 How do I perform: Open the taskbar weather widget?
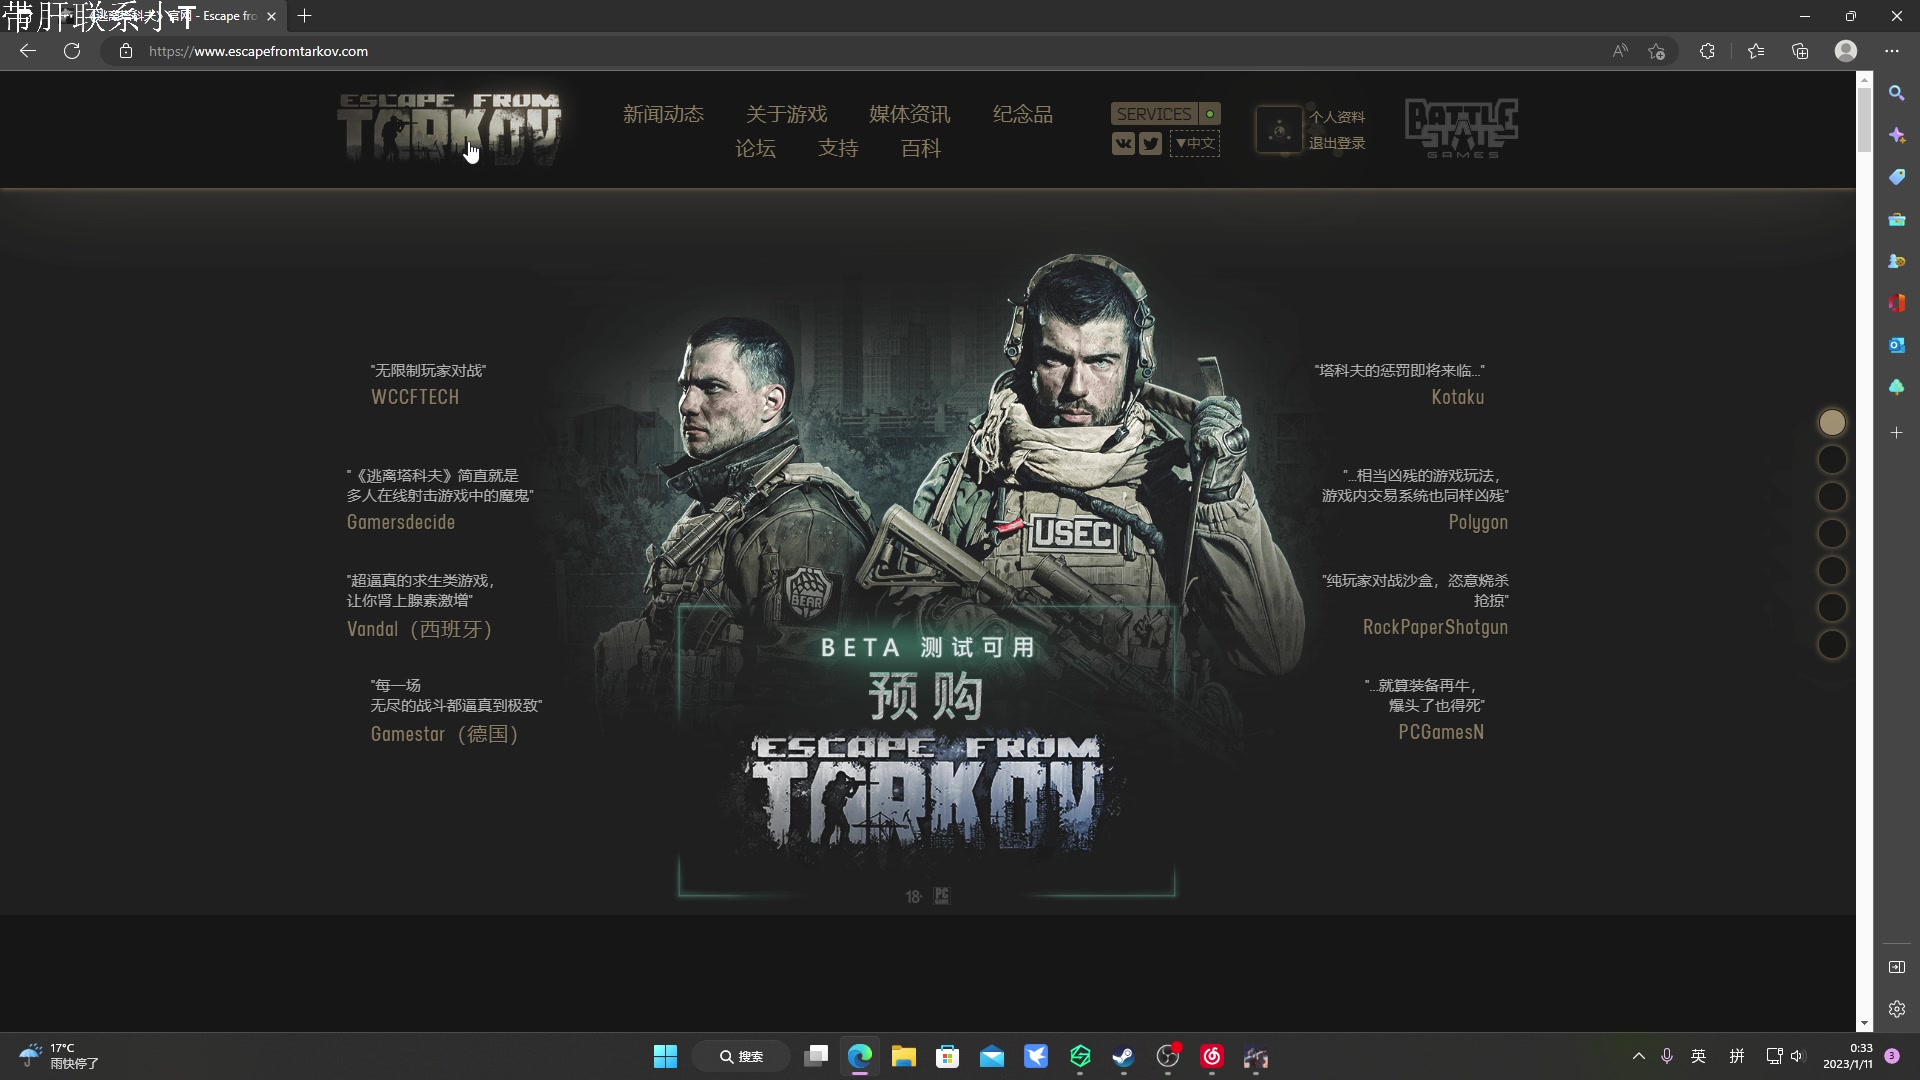tap(60, 1056)
